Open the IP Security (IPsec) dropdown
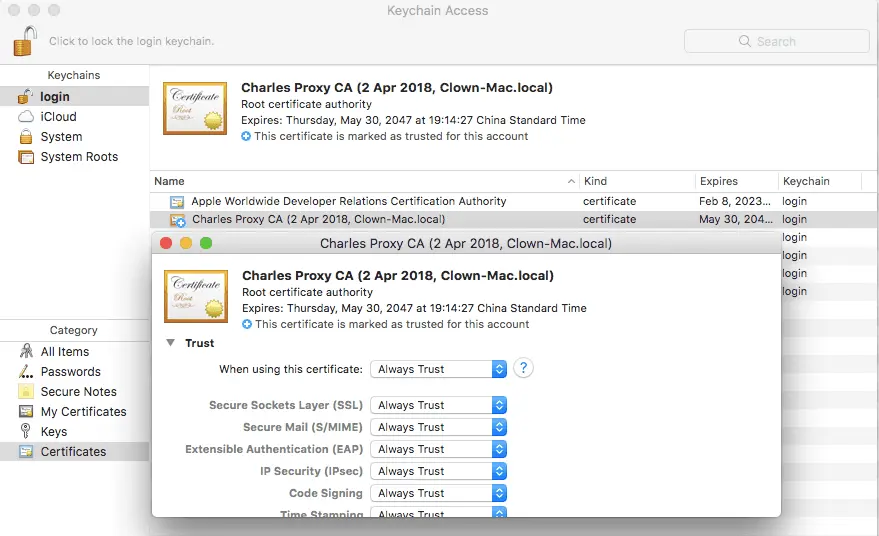879x536 pixels. [x=438, y=471]
